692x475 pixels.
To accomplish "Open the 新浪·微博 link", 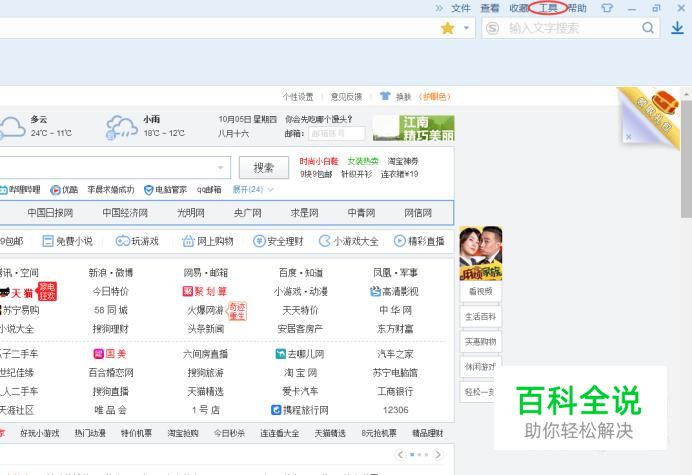I will click(x=111, y=273).
